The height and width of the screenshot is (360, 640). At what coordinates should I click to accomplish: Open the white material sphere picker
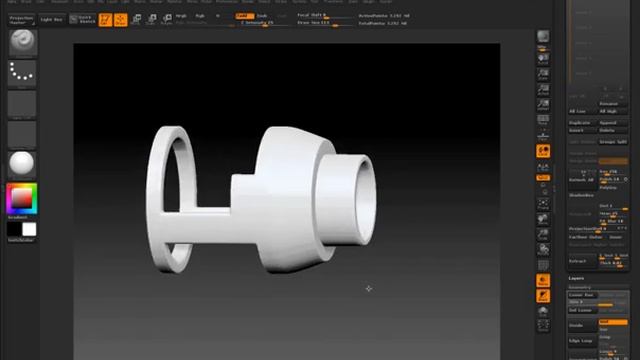(22, 164)
